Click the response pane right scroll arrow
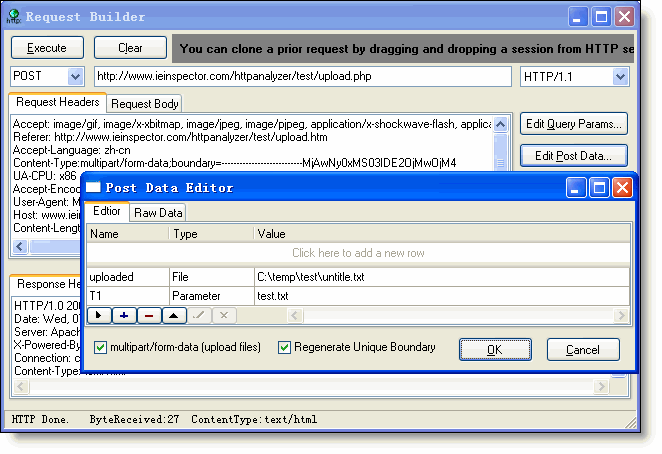This screenshot has height=454, width=662. coord(602,386)
